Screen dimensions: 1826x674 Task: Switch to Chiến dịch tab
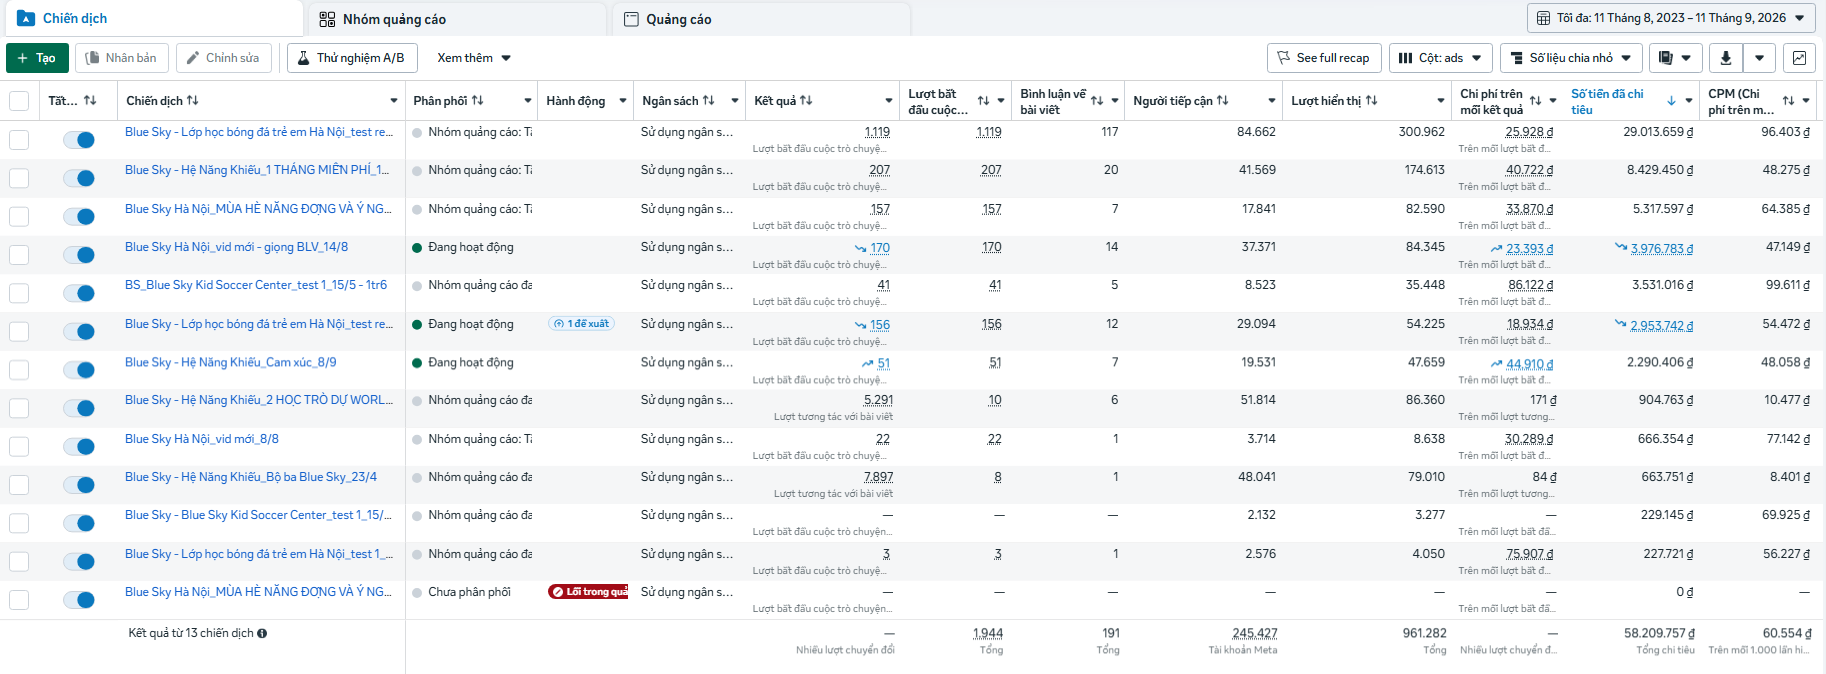[152, 19]
